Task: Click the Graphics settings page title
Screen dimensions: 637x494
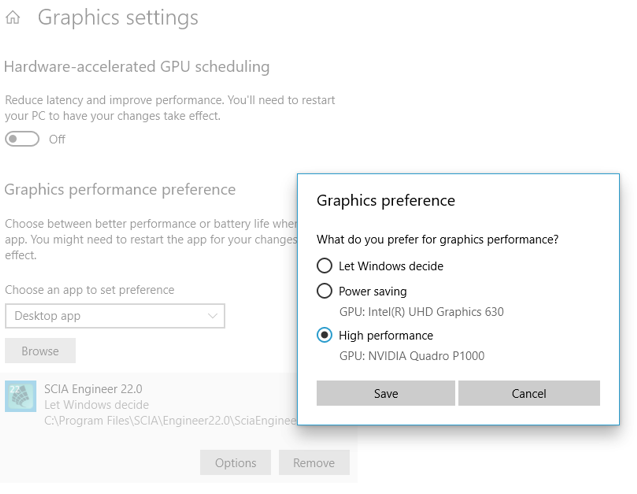Action: click(118, 18)
